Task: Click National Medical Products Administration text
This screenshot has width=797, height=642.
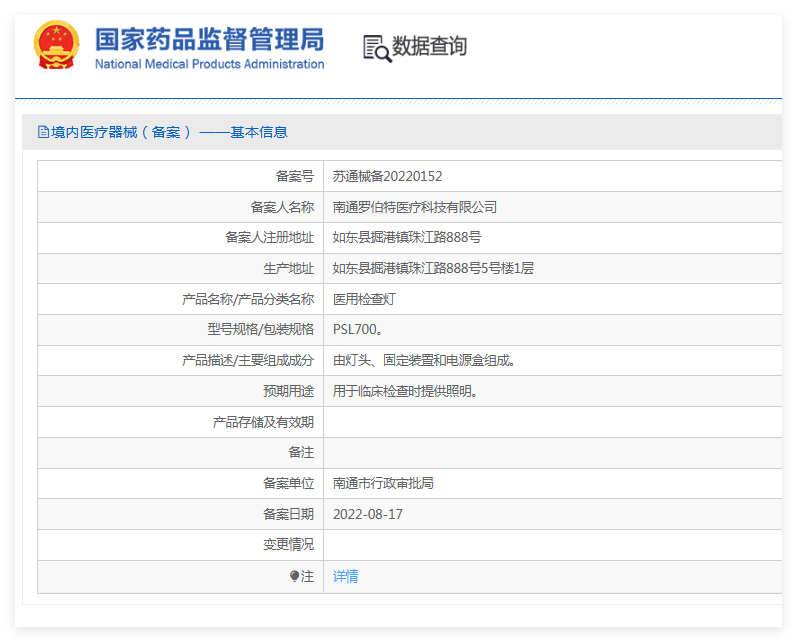Action: (209, 64)
